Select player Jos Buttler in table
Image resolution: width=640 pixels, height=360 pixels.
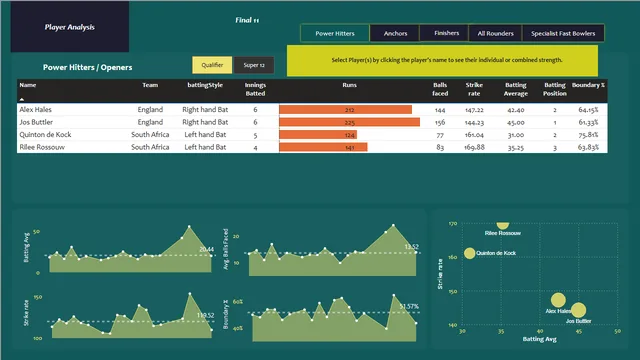(36, 122)
